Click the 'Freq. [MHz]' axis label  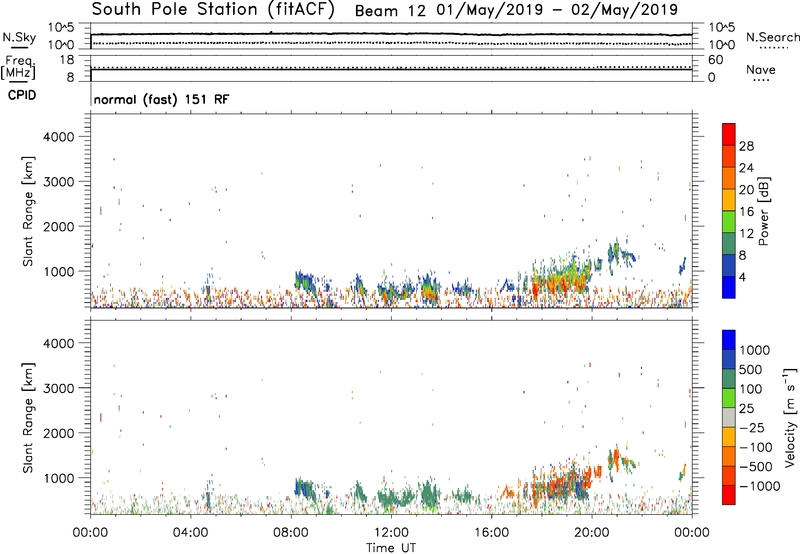point(18,67)
